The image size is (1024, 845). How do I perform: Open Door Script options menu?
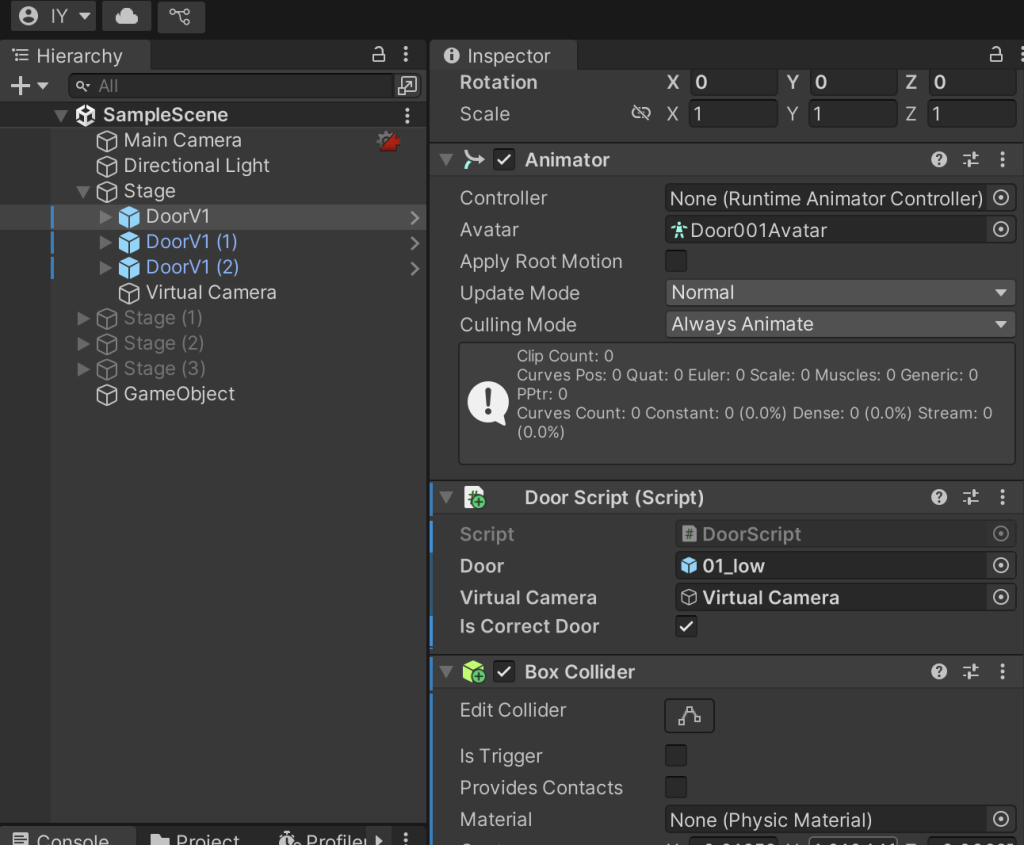(1002, 498)
